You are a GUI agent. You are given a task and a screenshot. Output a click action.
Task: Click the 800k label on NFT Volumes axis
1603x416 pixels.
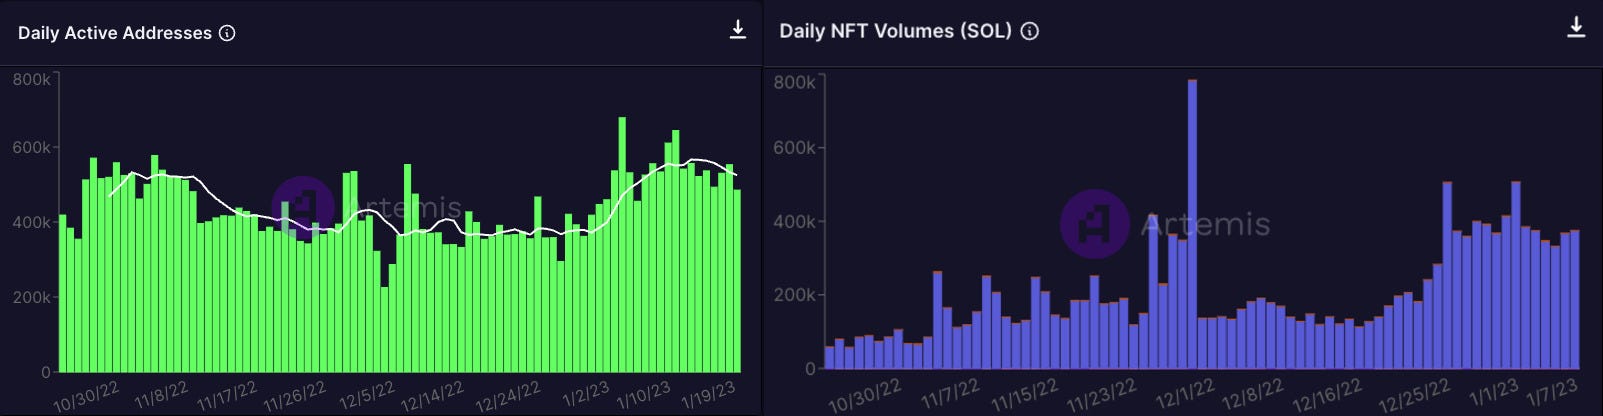[x=794, y=83]
